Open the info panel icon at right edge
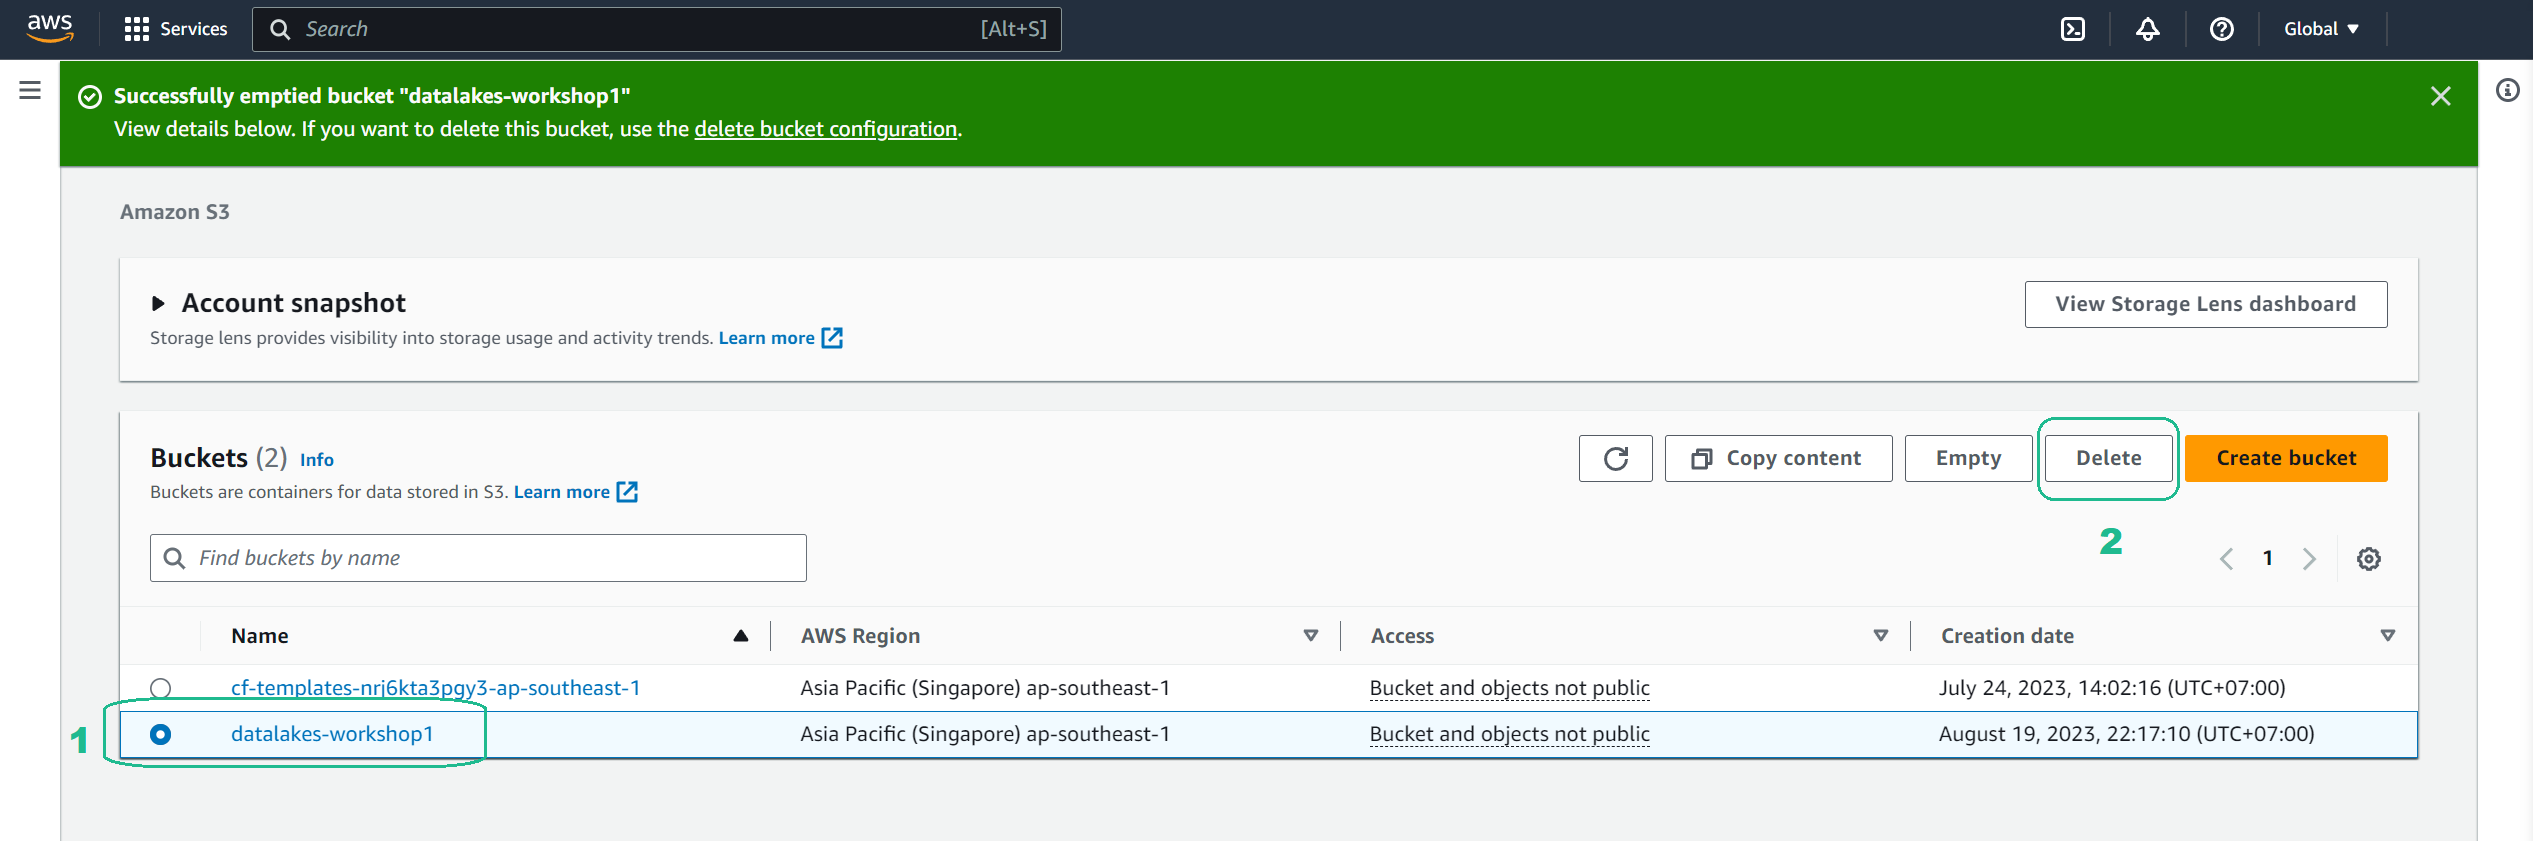The height and width of the screenshot is (841, 2533). 2507,90
